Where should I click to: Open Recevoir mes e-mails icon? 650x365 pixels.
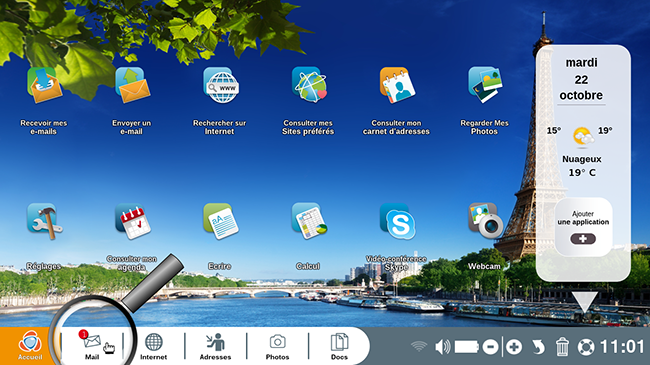tap(44, 85)
